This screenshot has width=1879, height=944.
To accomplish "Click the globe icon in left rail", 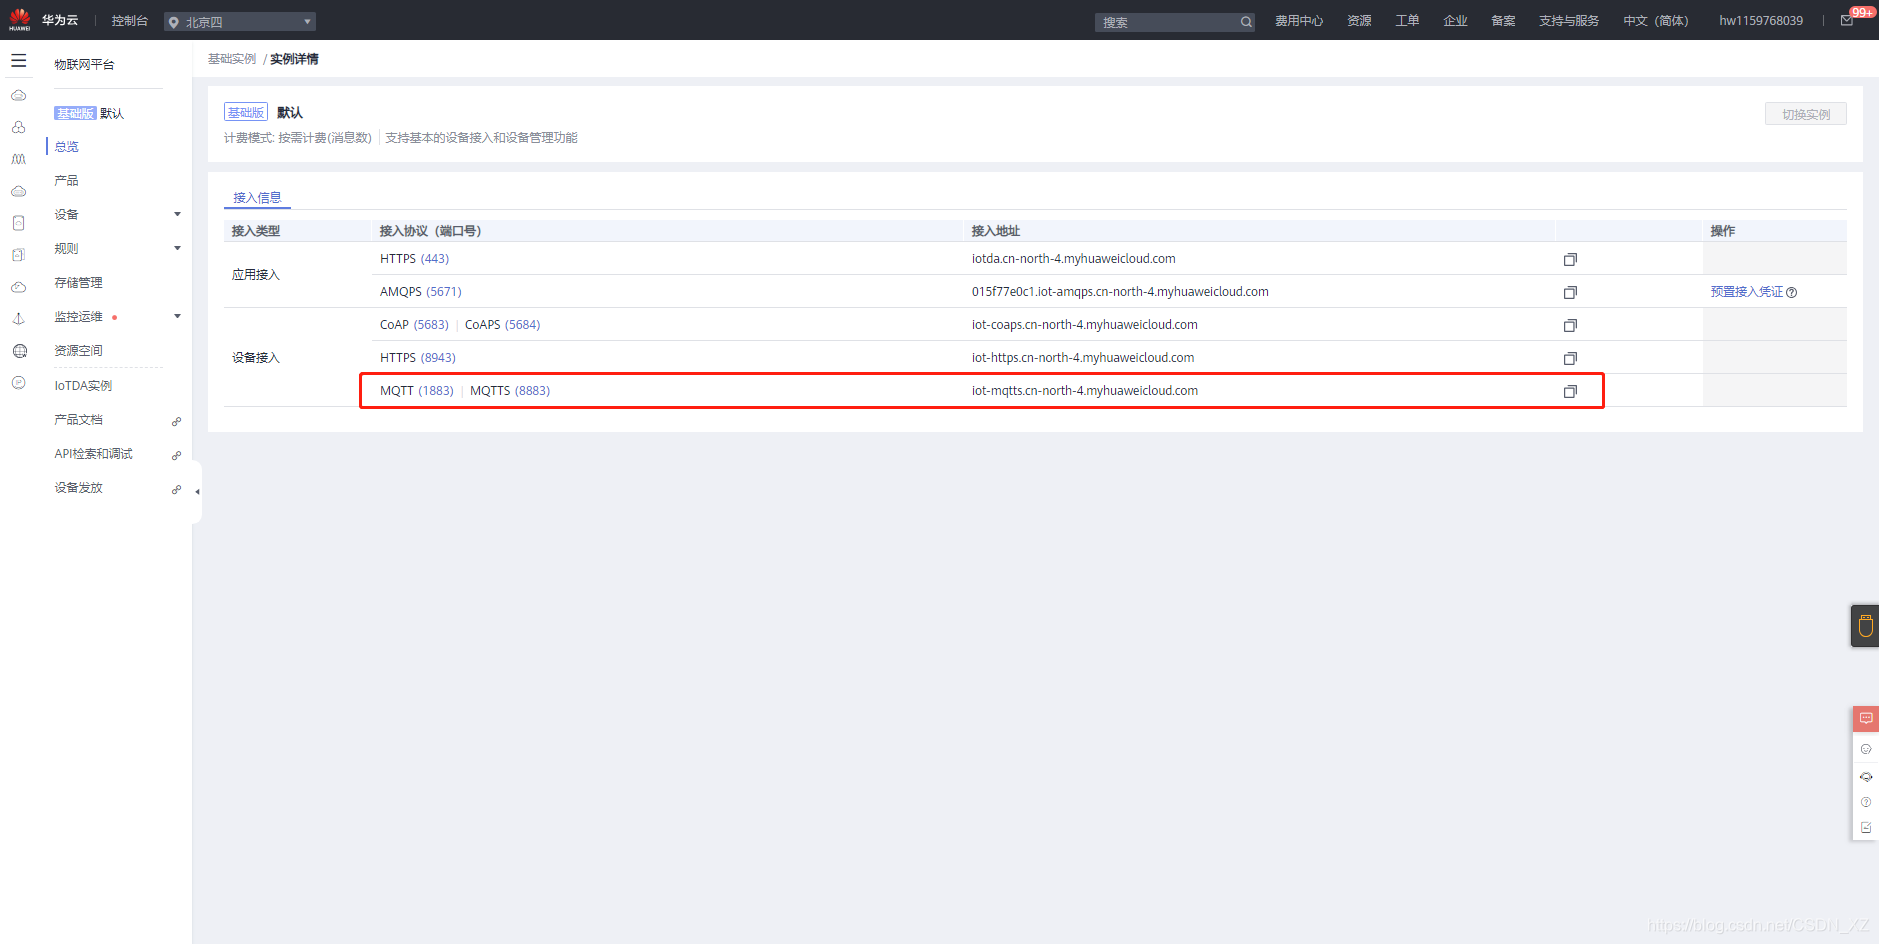I will point(18,351).
